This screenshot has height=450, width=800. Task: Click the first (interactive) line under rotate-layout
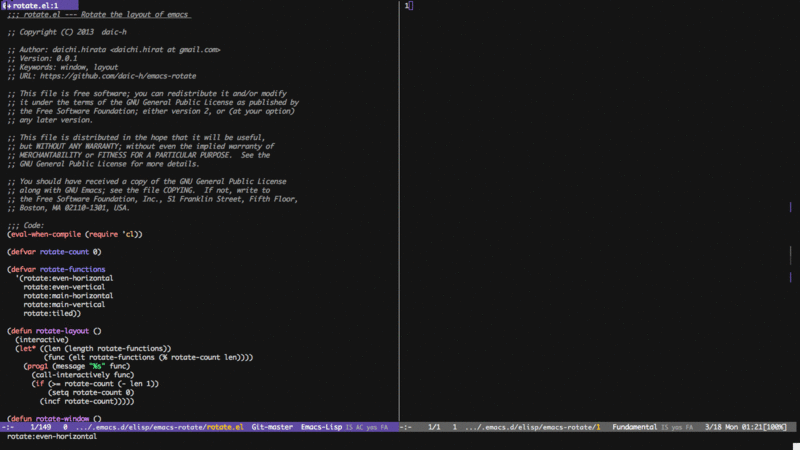click(x=42, y=340)
